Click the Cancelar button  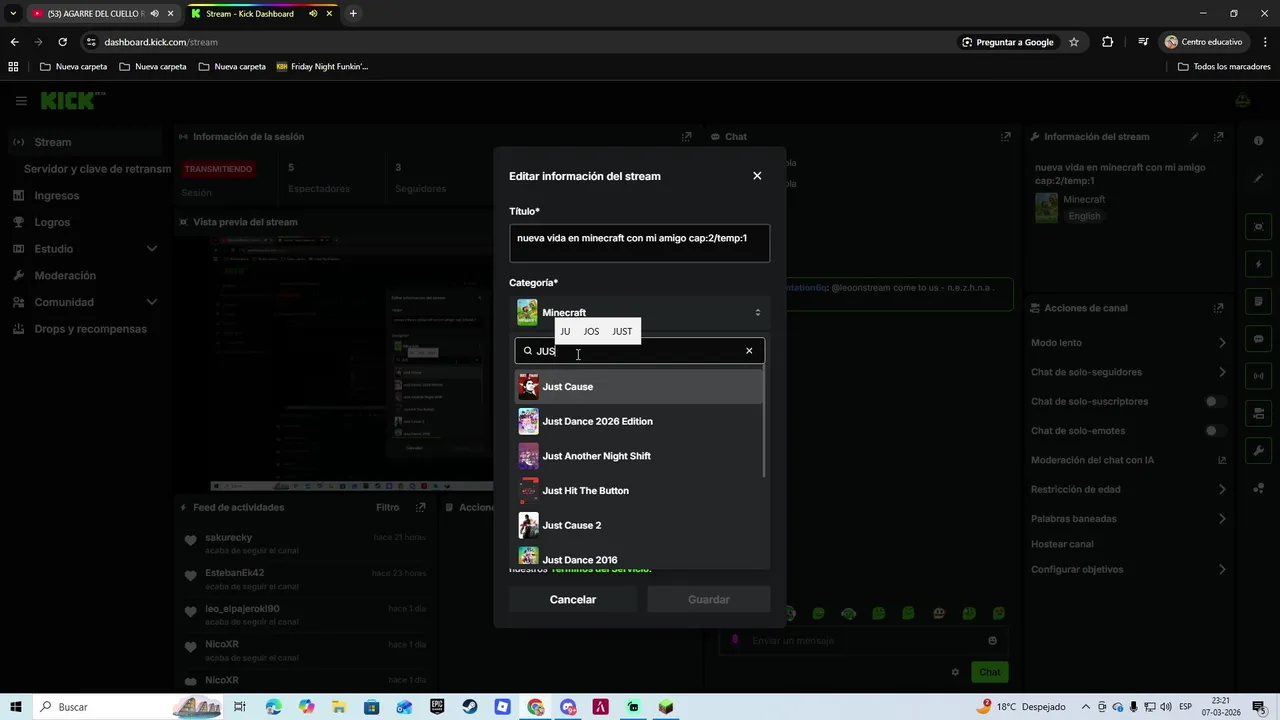click(573, 600)
